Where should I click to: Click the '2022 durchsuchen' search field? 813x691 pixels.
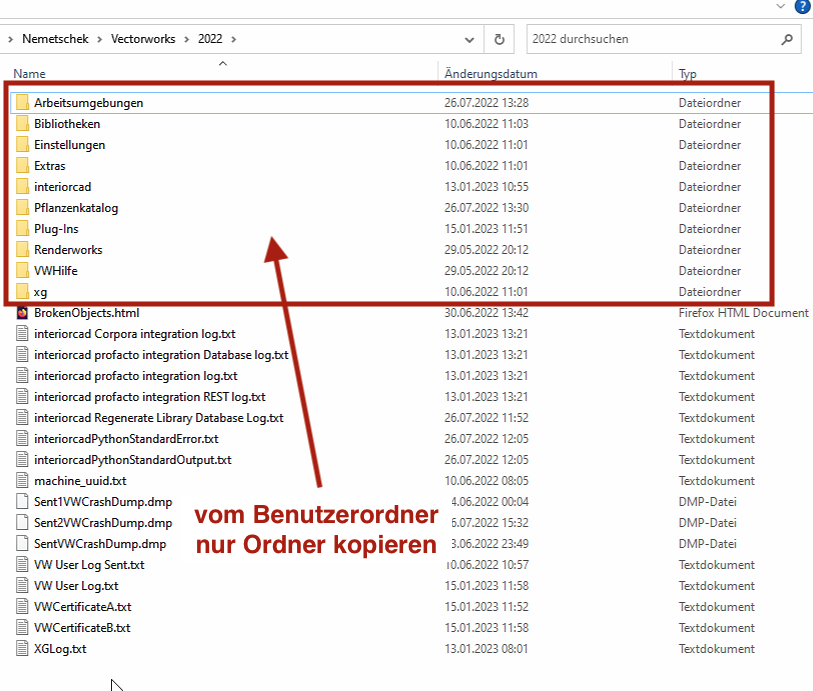click(x=650, y=40)
